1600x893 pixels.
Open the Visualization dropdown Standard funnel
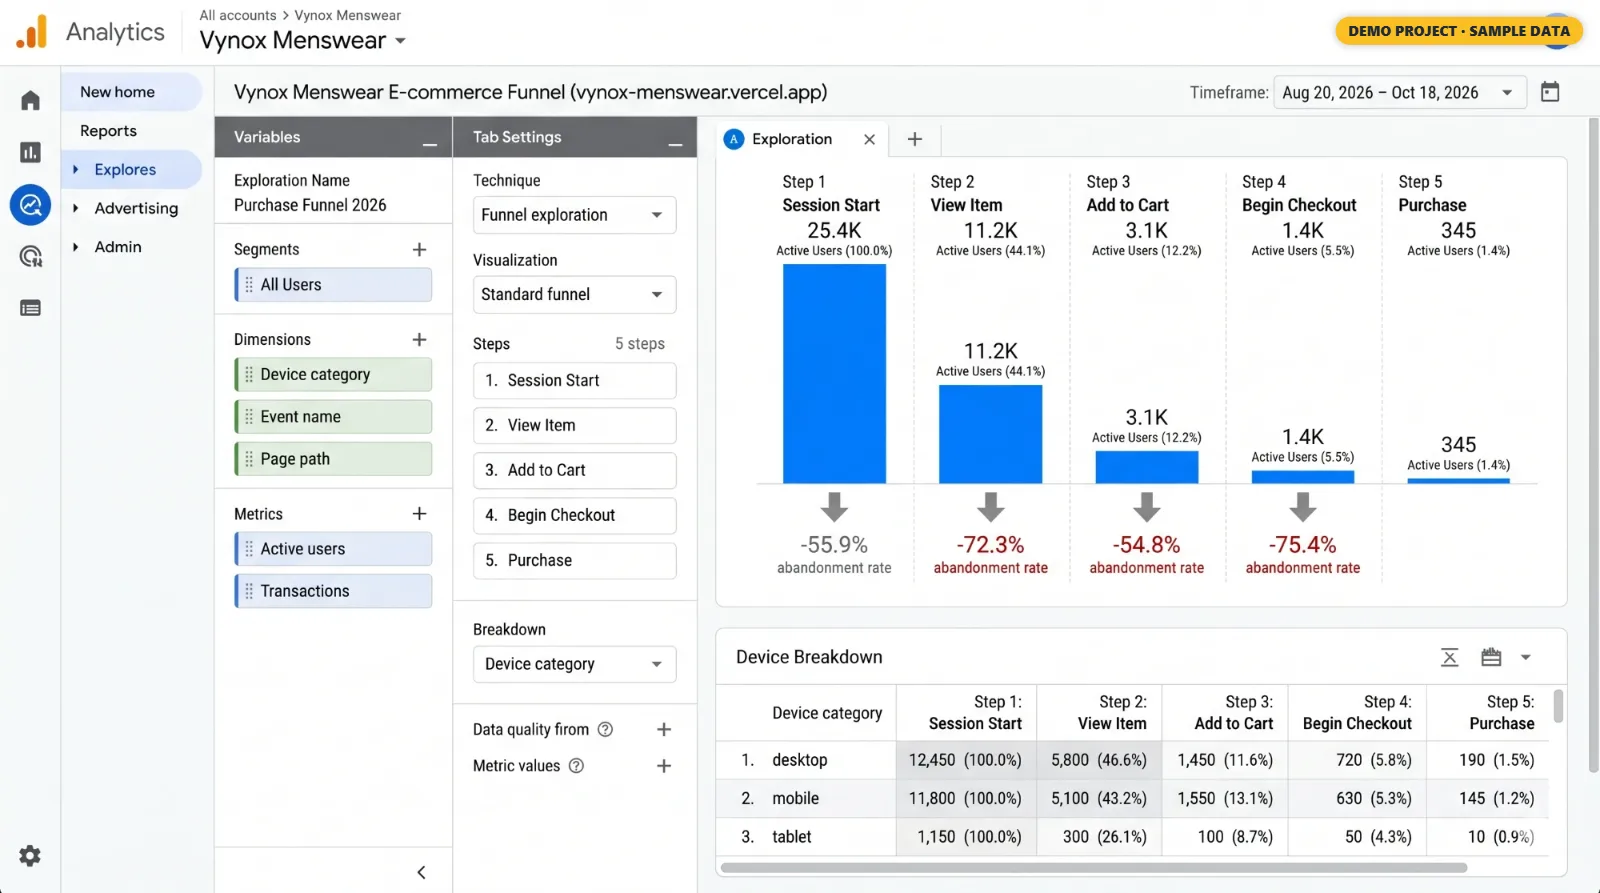[574, 294]
